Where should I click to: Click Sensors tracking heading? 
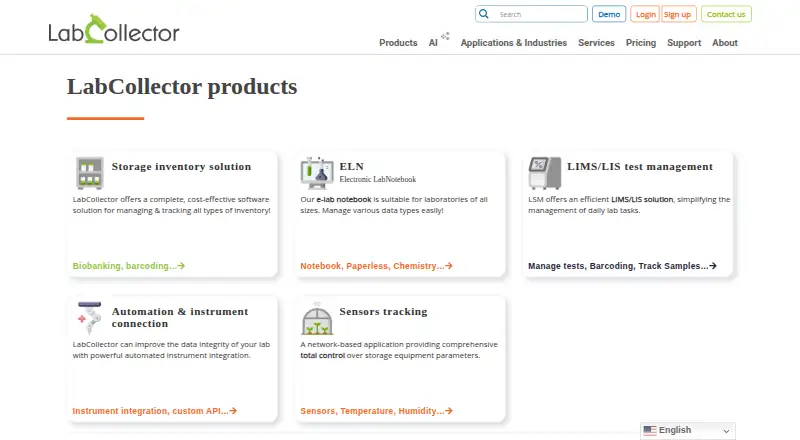point(383,311)
